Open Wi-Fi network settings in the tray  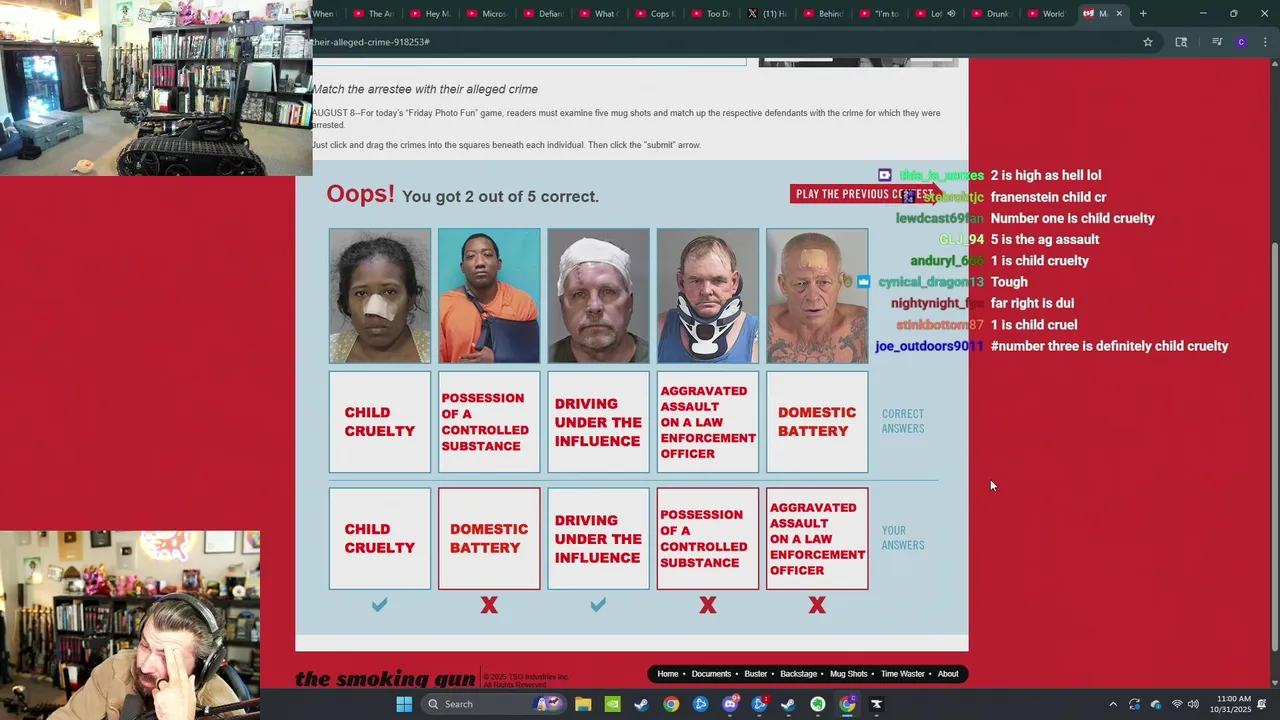(x=1177, y=704)
